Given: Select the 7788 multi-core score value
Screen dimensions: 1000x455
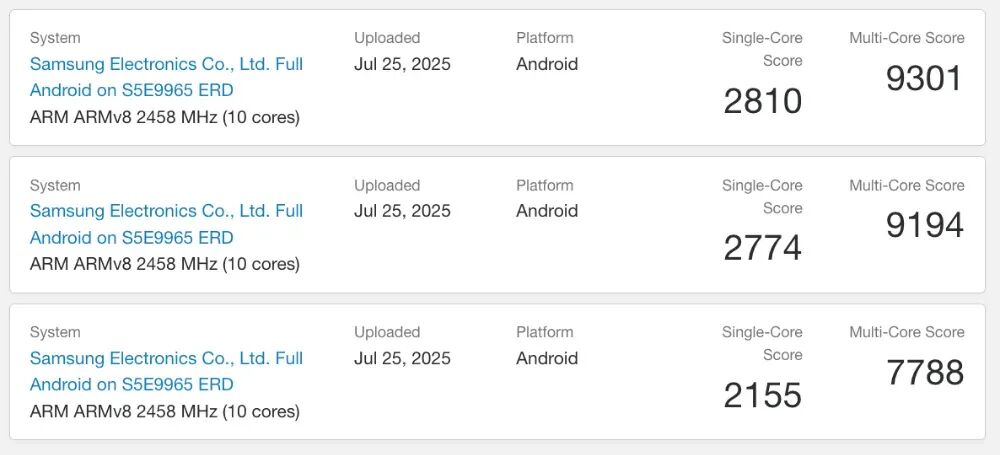Looking at the screenshot, I should click(x=924, y=372).
